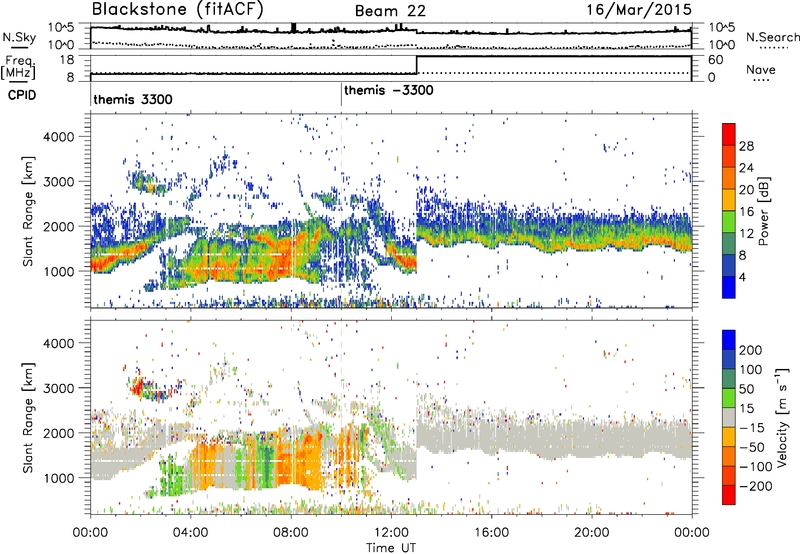Screen dimensions: 800x554
Task: Click the 'Freq. [MHz]' axis label
Action: [18, 67]
